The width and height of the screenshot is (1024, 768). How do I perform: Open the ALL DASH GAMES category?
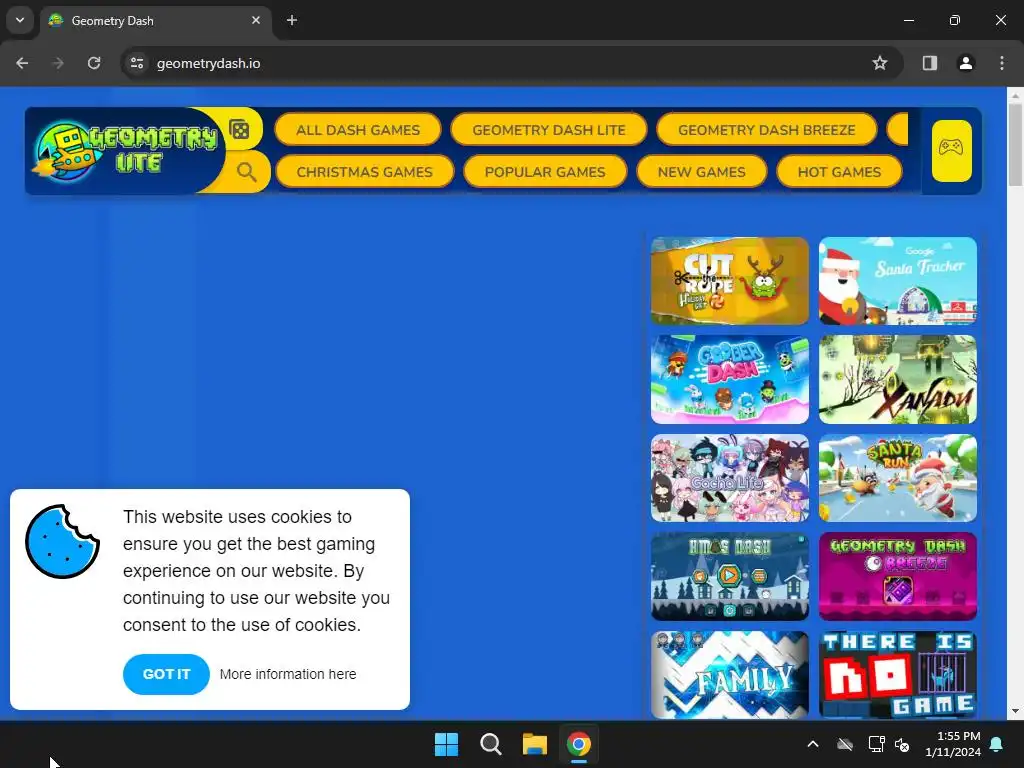click(x=358, y=130)
